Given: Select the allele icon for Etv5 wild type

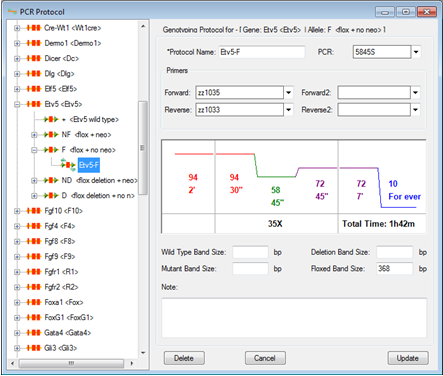Looking at the screenshot, I should tap(51, 119).
